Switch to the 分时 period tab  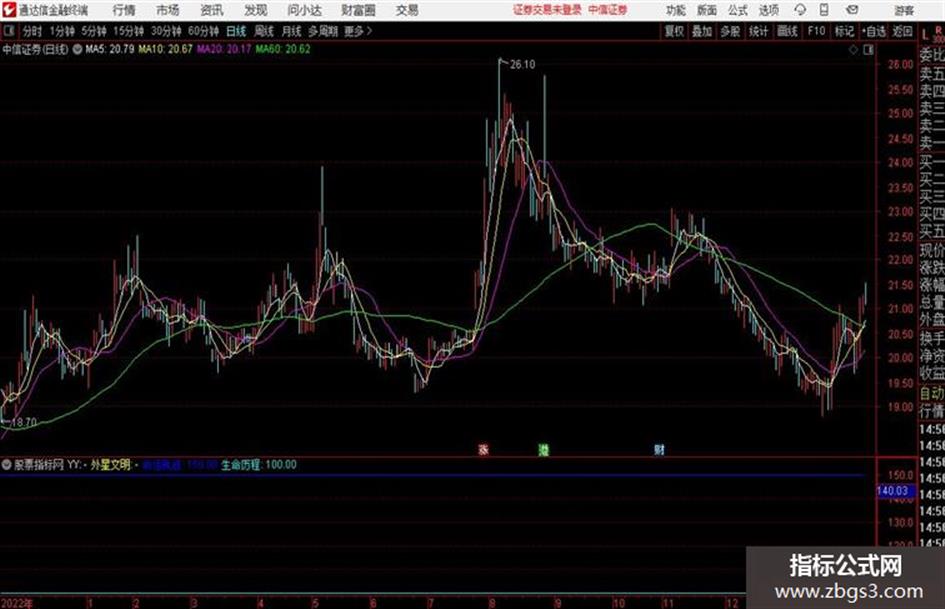(x=33, y=31)
